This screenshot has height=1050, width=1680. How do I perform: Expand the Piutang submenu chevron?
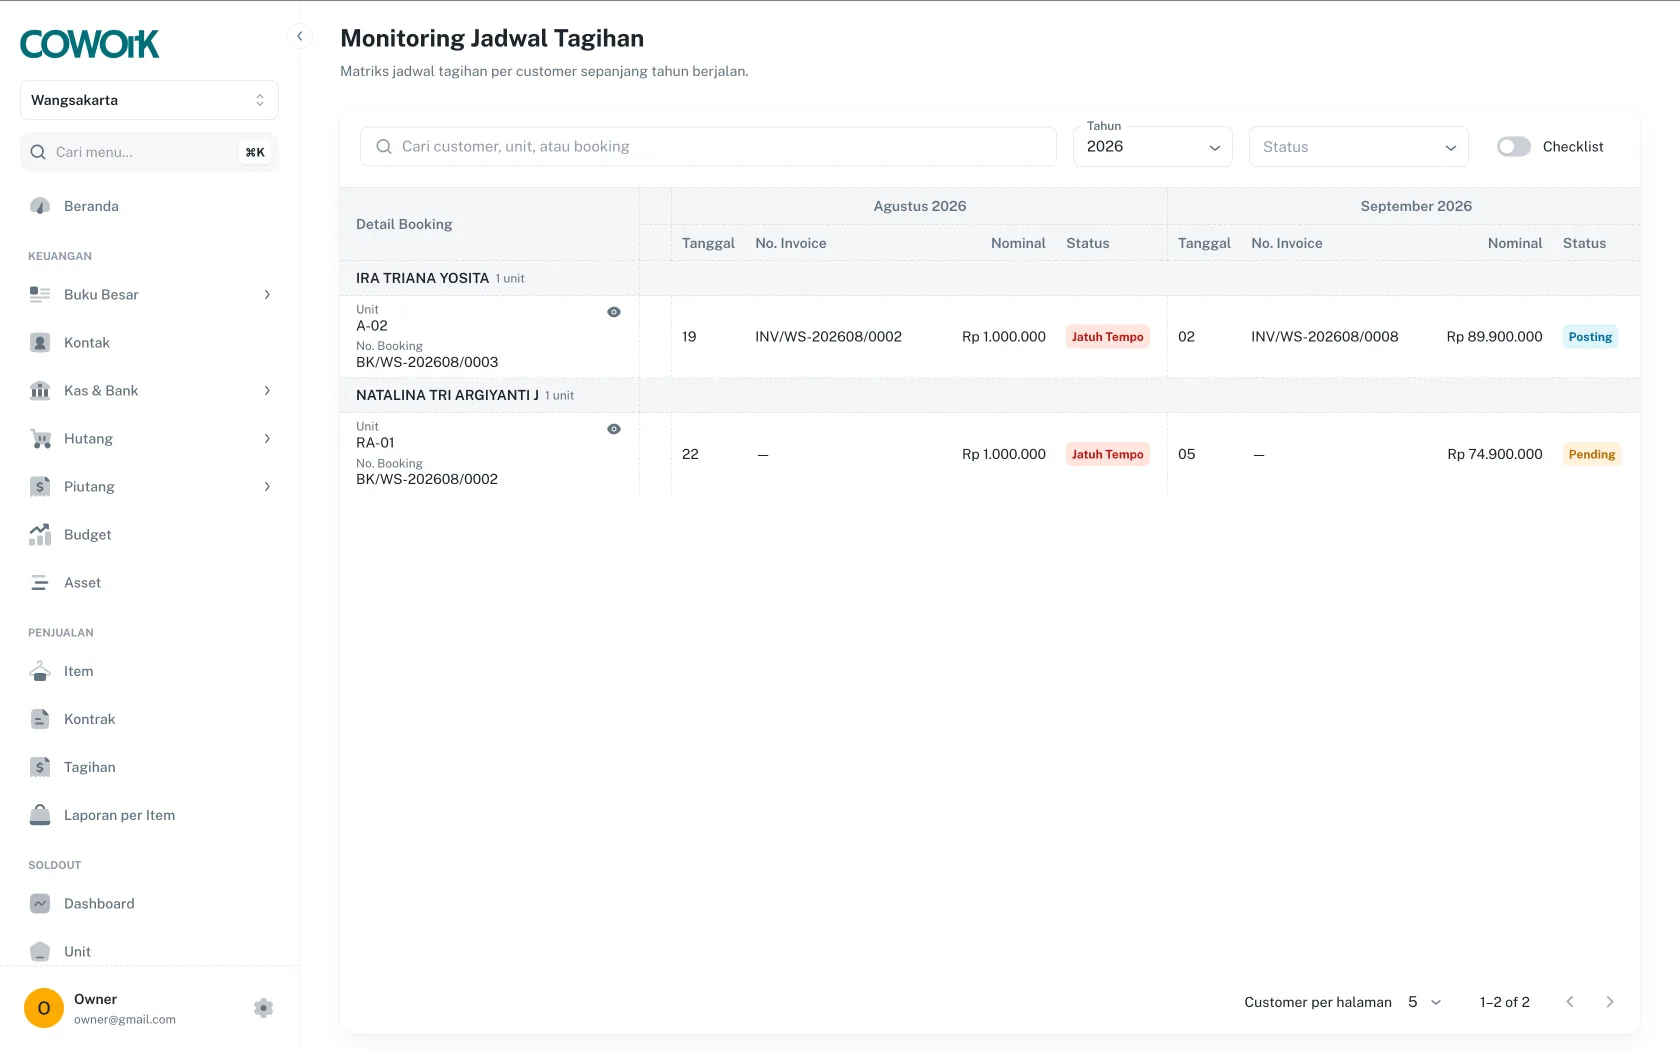point(267,486)
